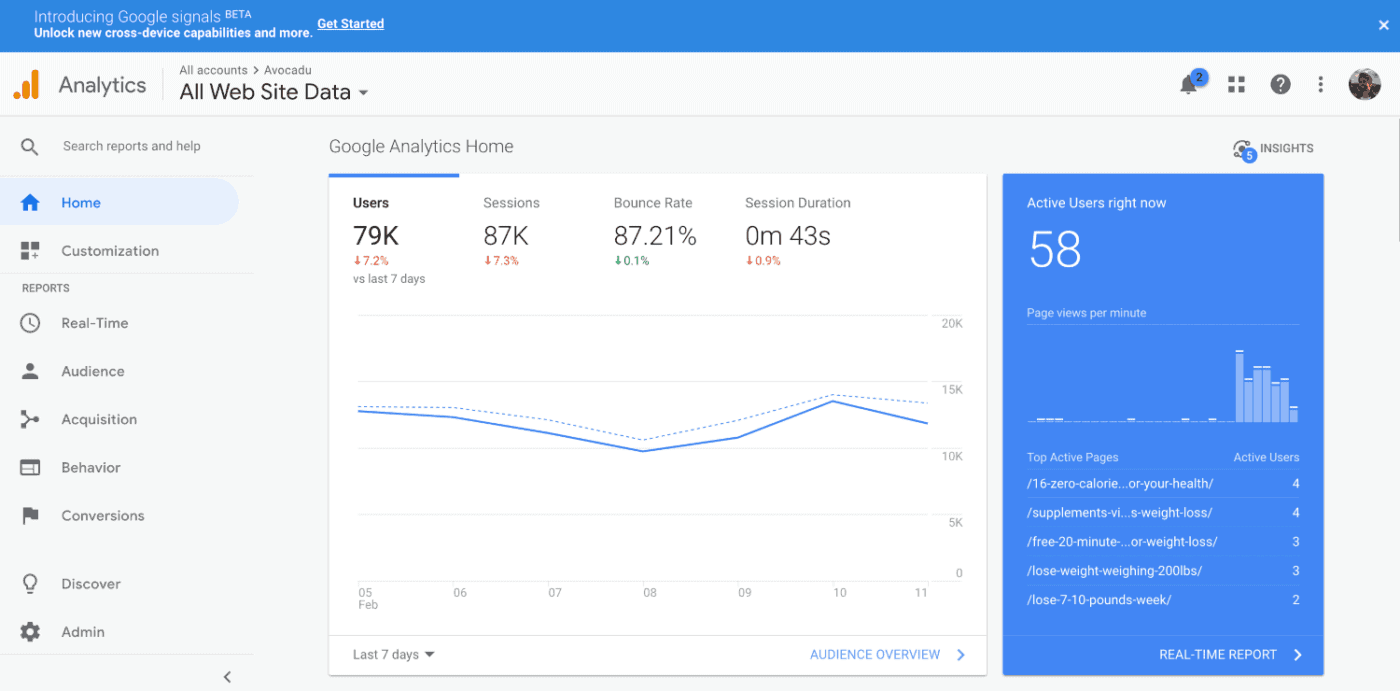Open the Acquisition report icon
This screenshot has height=691, width=1400.
(x=100, y=419)
